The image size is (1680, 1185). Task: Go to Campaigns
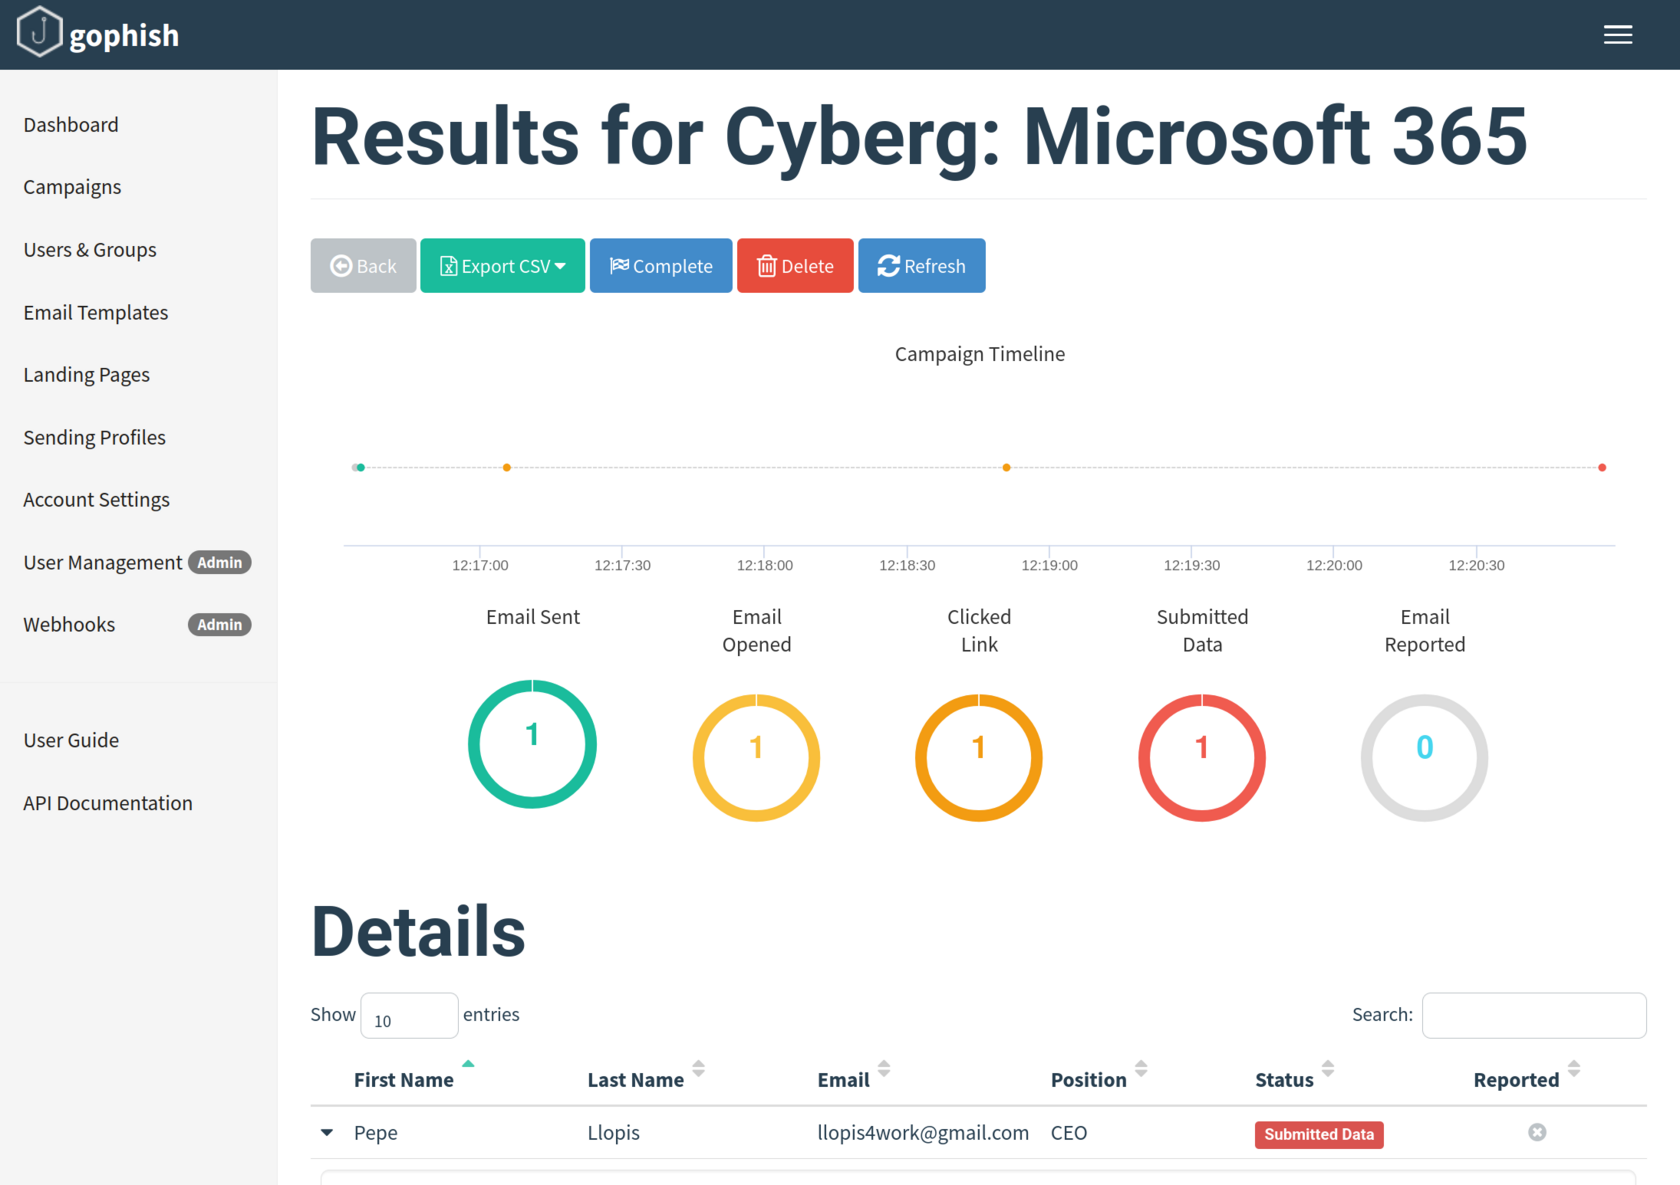72,187
